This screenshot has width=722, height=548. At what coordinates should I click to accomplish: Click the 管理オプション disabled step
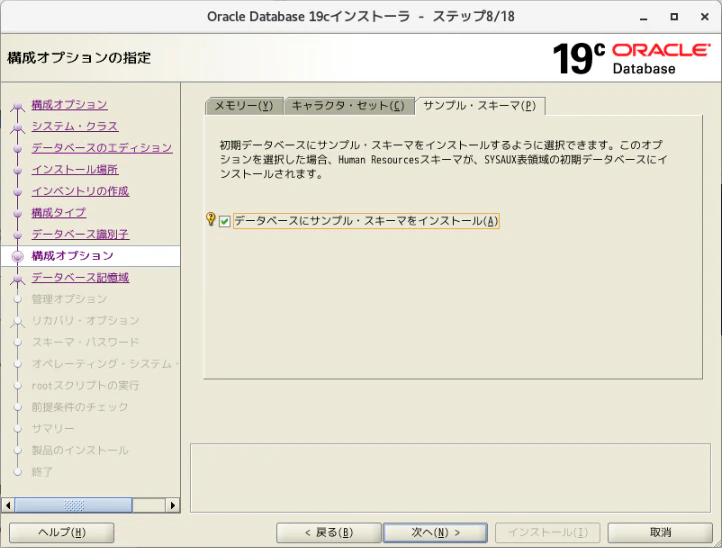pos(70,299)
